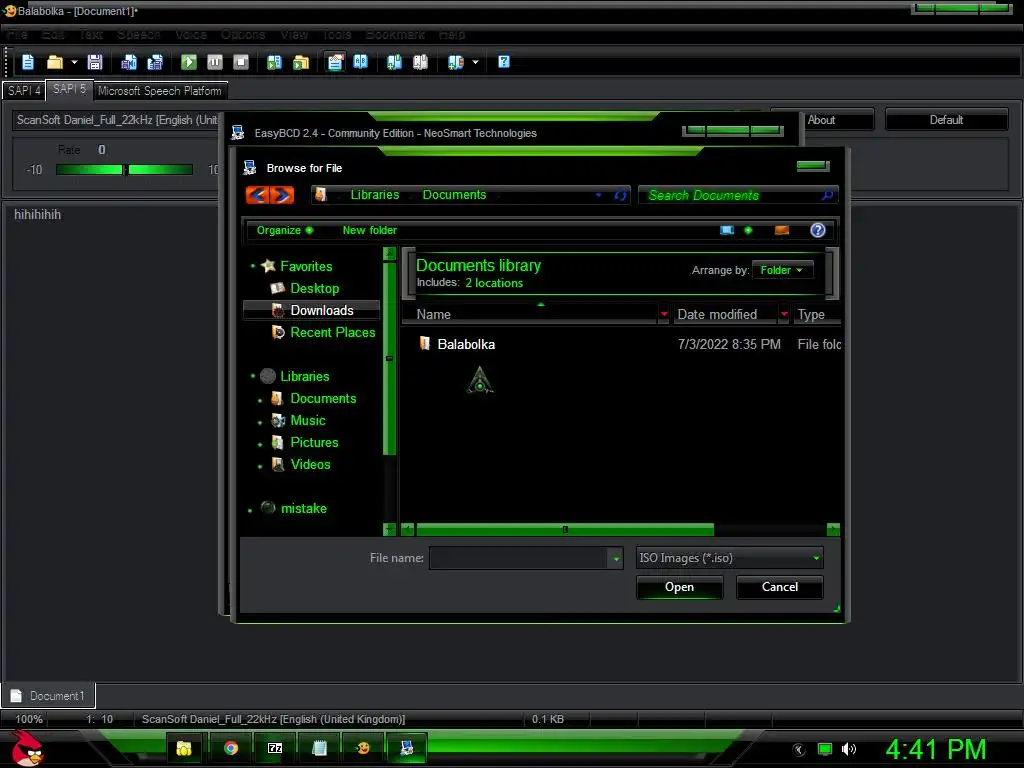Click the bookmark book icon with orange tab
Image resolution: width=1024 pixels, height=768 pixels.
455,62
